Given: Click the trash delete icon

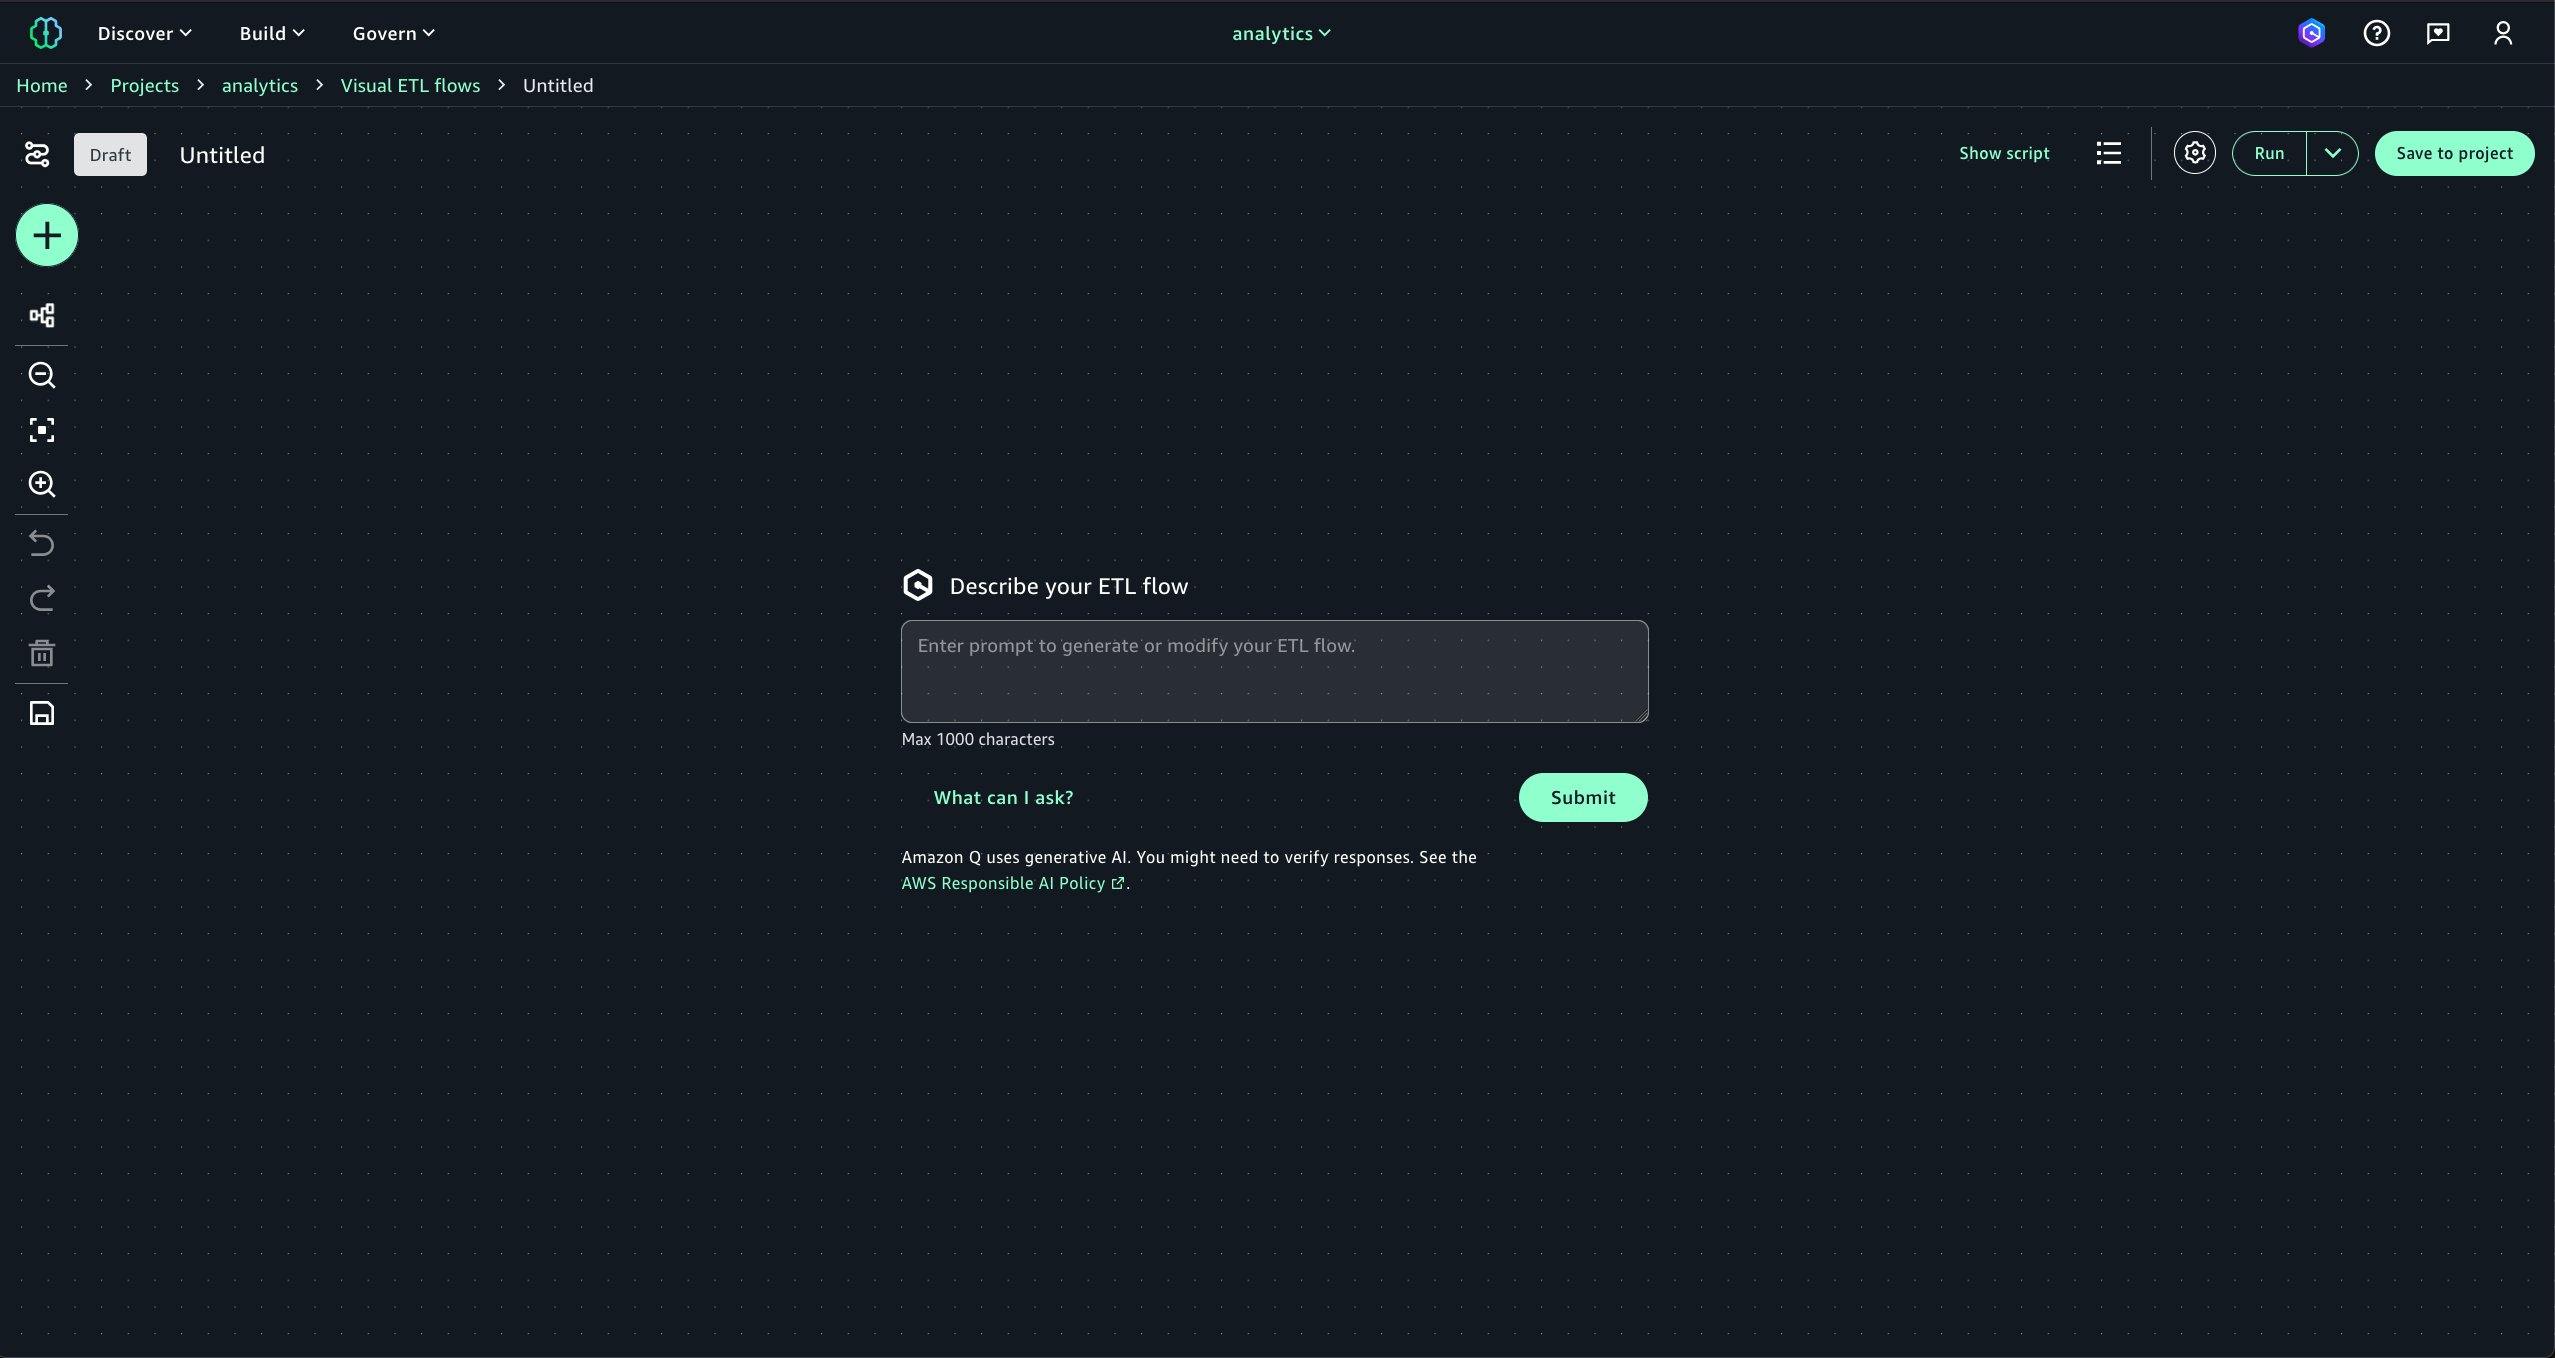Looking at the screenshot, I should [x=42, y=654].
